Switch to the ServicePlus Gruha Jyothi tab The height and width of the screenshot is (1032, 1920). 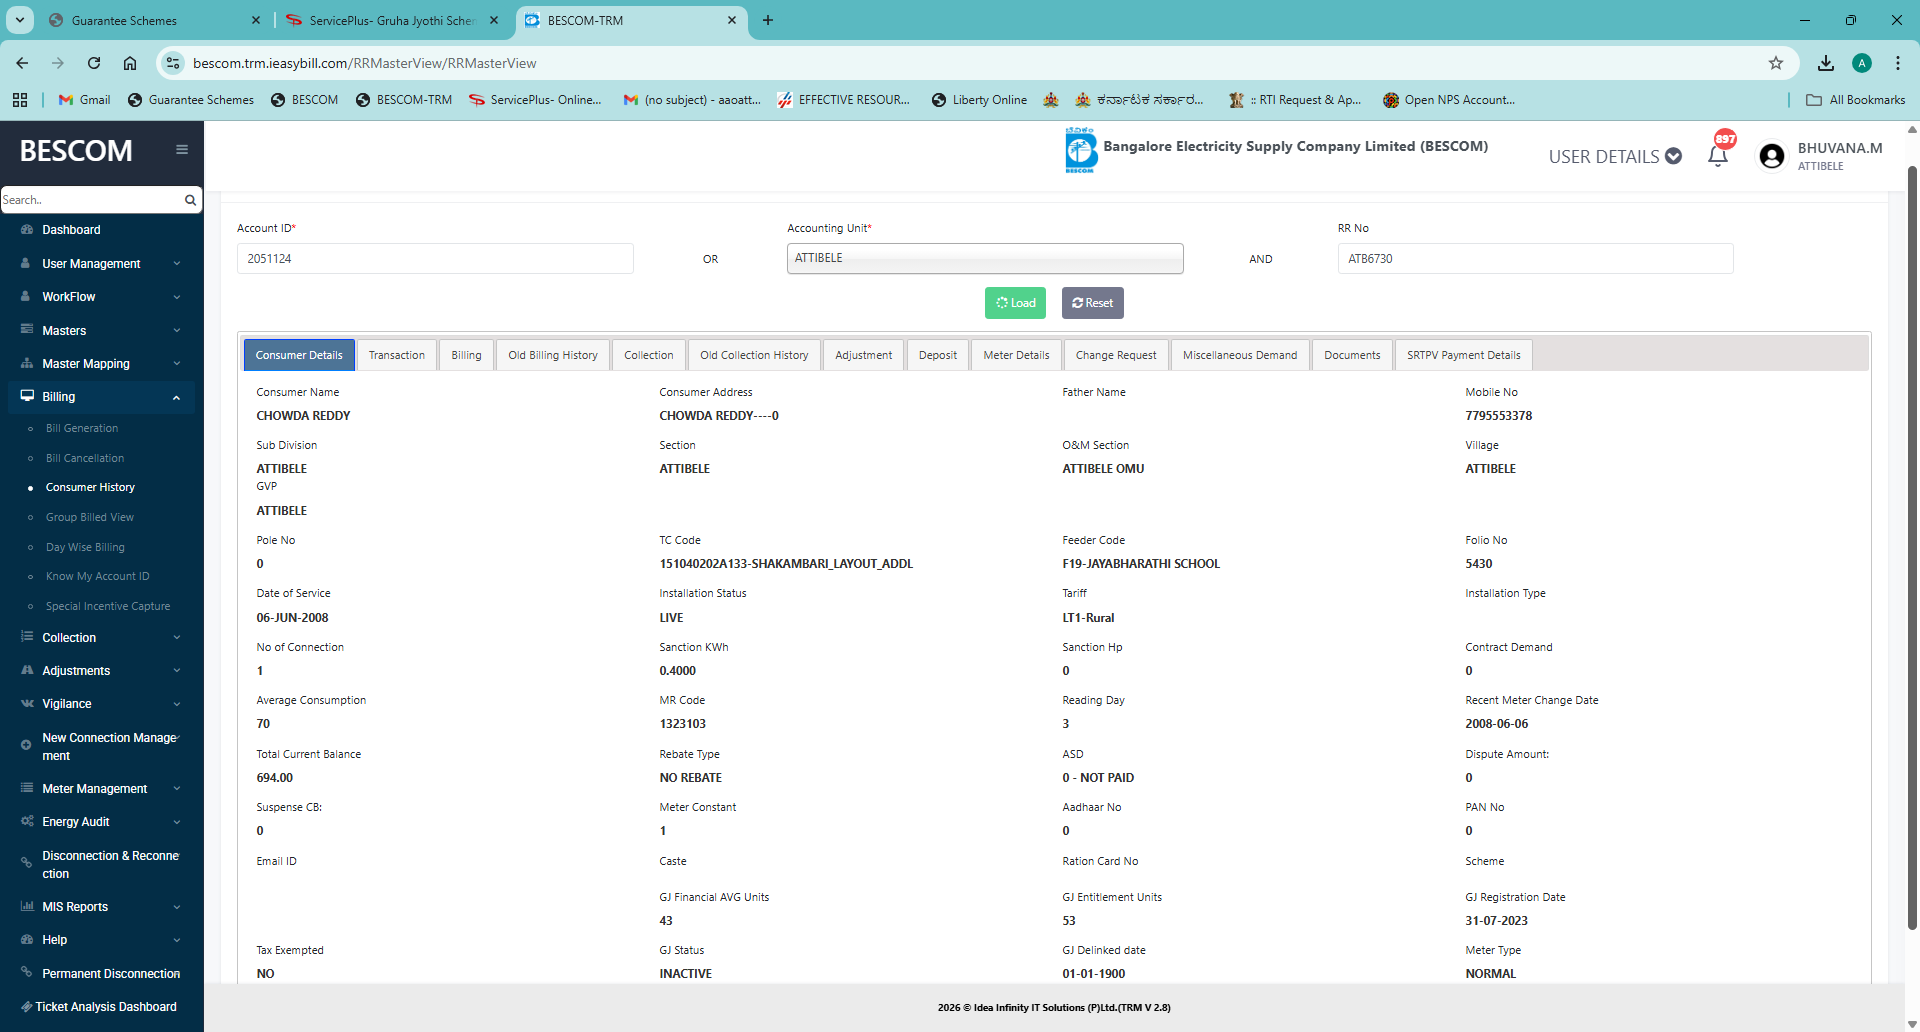click(393, 20)
